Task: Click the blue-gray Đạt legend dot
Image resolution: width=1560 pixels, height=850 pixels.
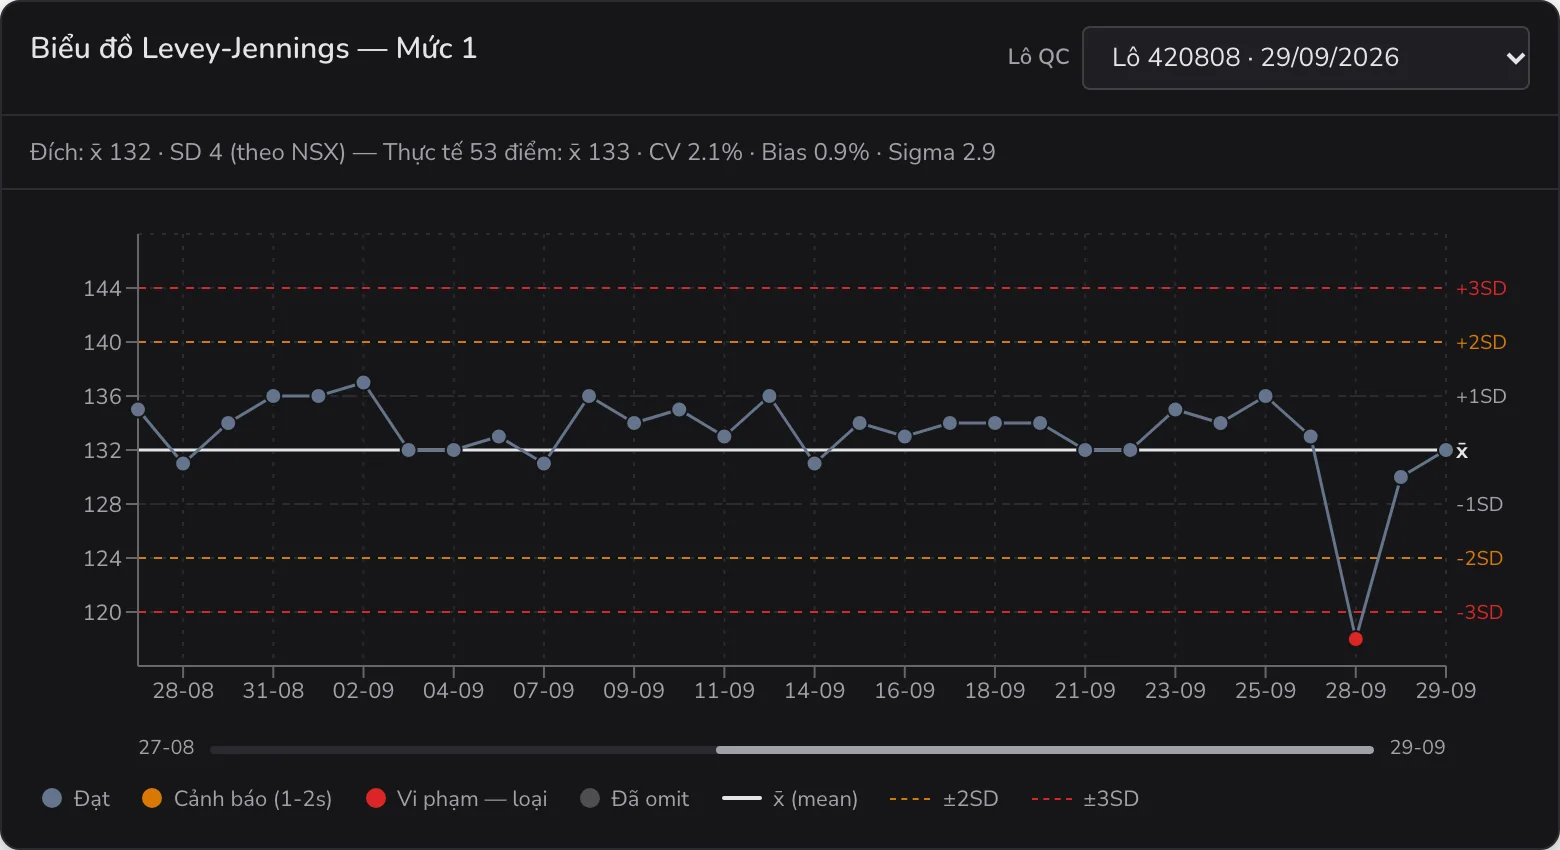Action: coord(52,798)
